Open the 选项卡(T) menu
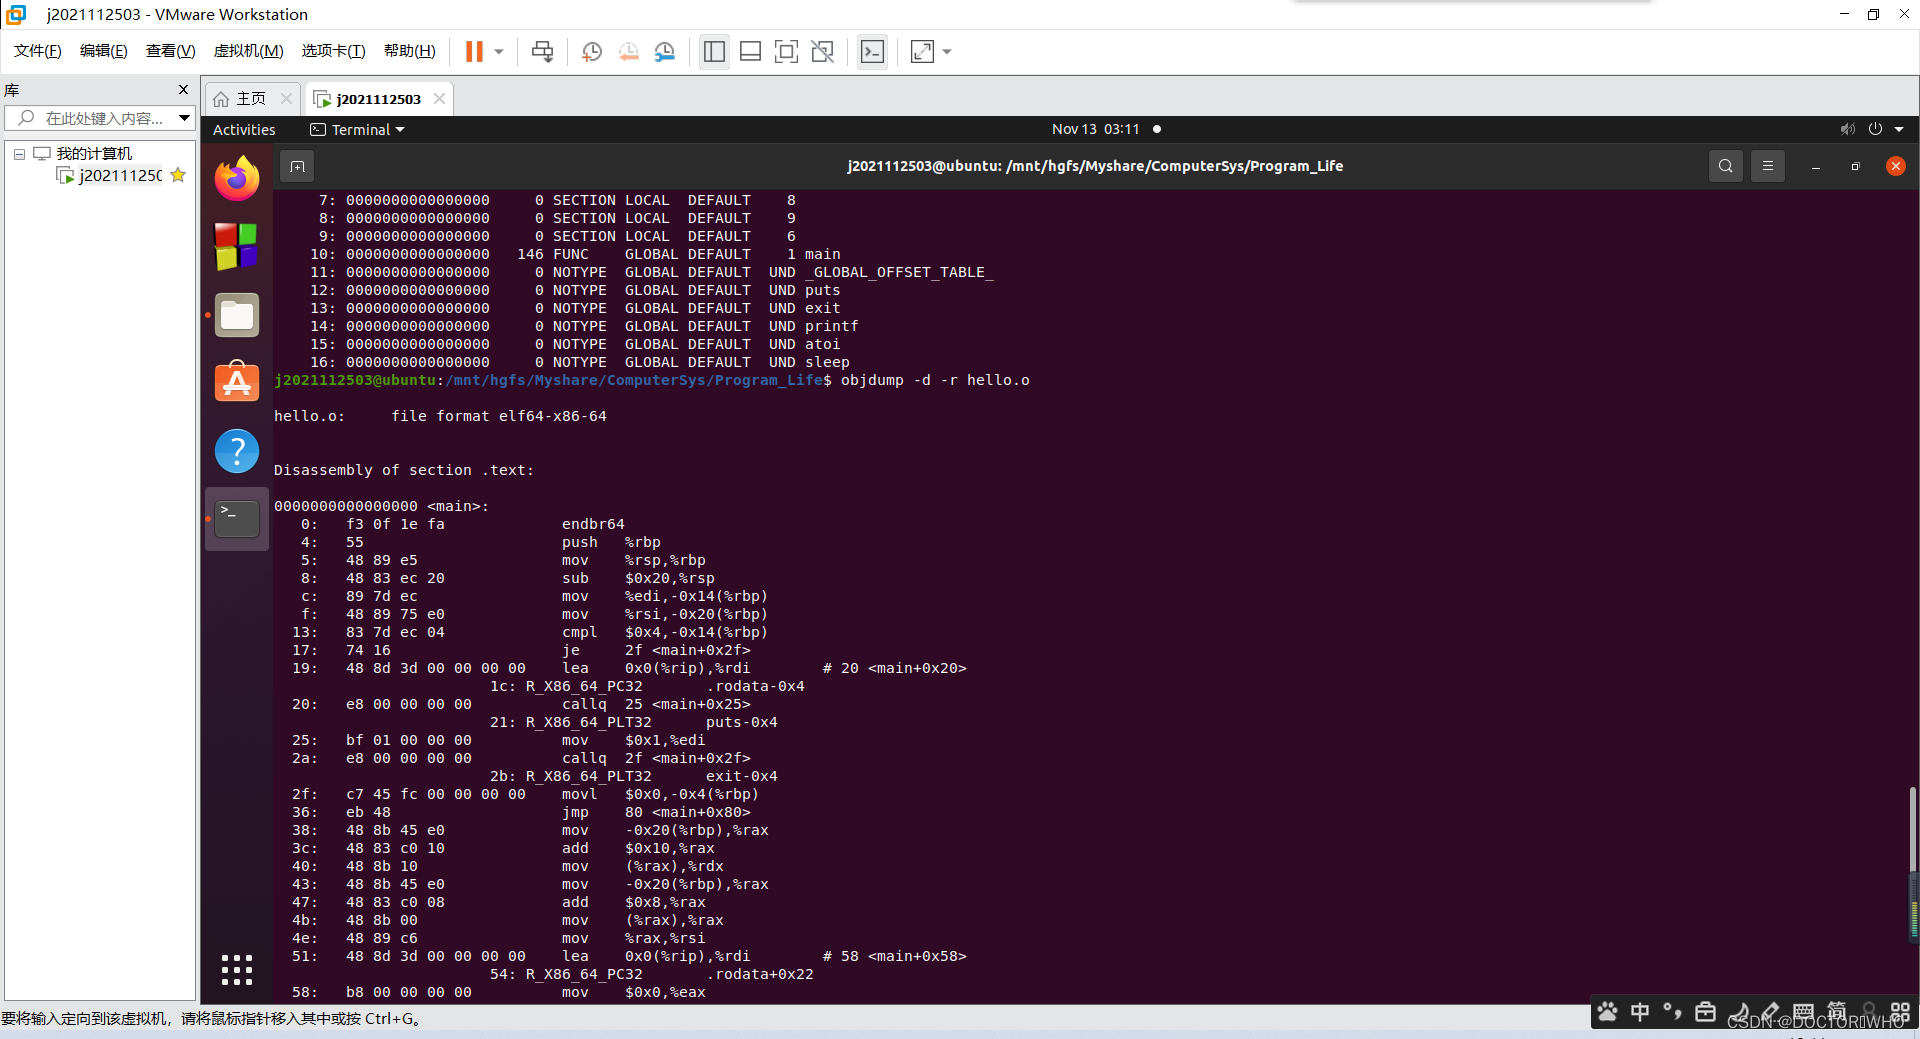Screen dimensions: 1920x1039 (334, 51)
